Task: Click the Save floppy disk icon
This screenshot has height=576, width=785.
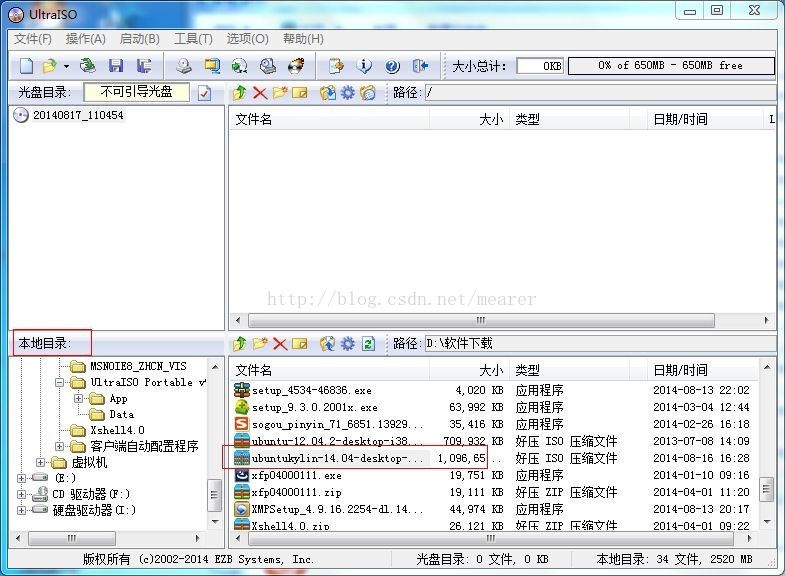Action: [116, 66]
